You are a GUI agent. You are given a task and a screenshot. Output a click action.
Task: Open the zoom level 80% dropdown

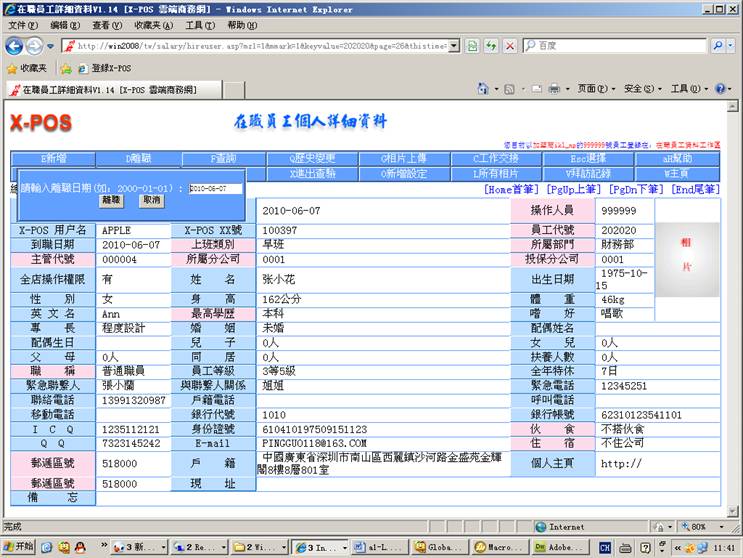699,527
